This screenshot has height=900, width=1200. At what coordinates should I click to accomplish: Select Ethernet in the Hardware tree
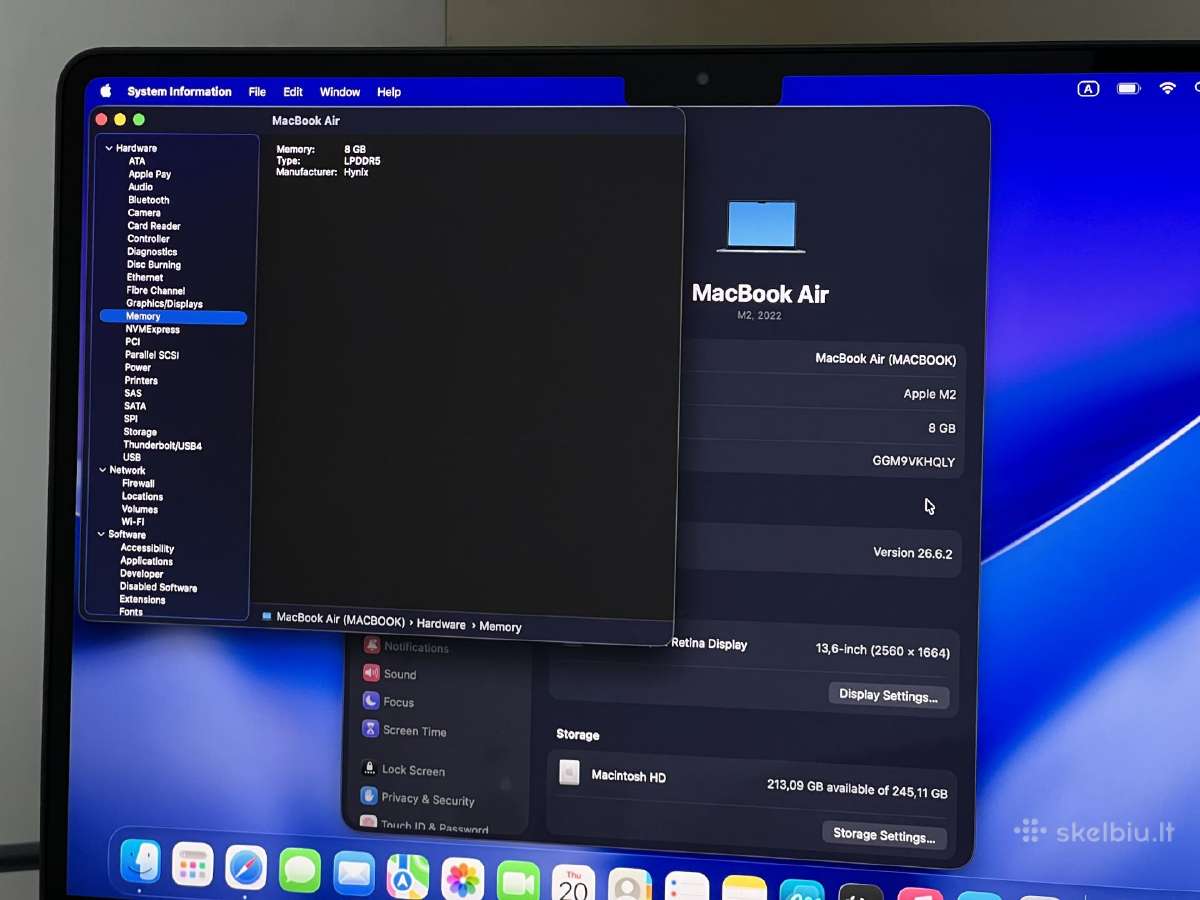[145, 278]
